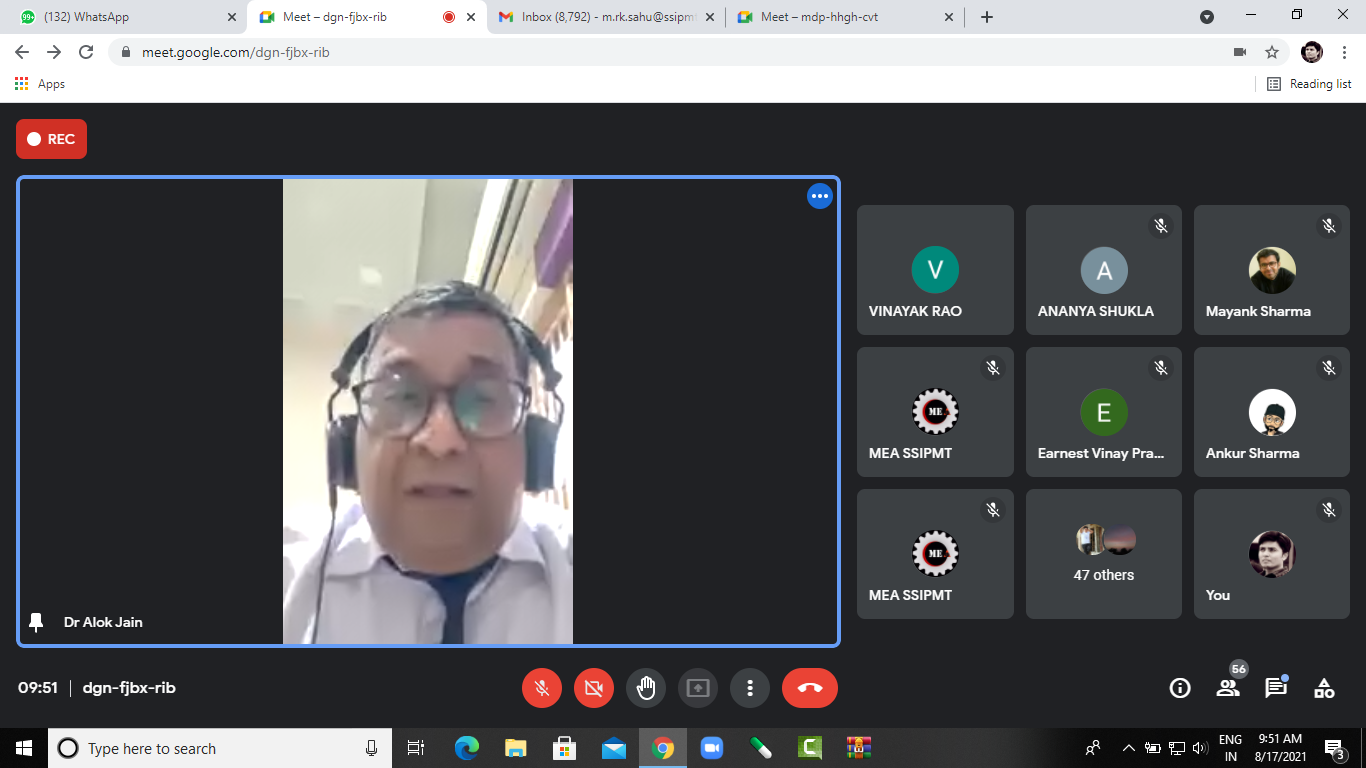Click muted mic icon on You tile
Viewport: 1366px width, 768px height.
point(1329,510)
